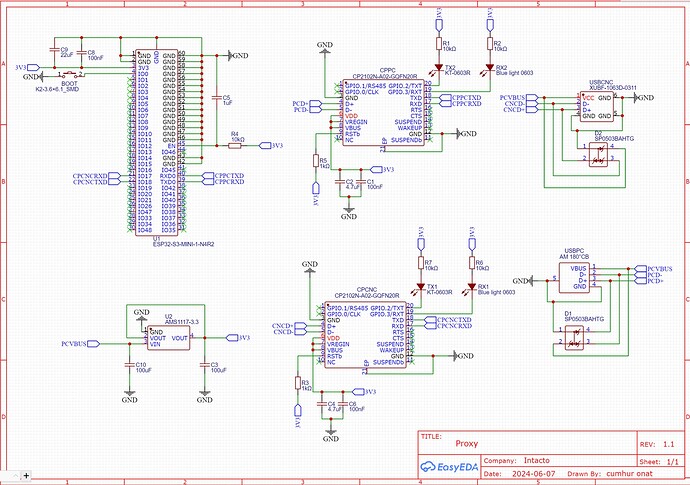690x485 pixels.
Task: Click the "AMS1117-3.3" part label
Action: [182, 322]
